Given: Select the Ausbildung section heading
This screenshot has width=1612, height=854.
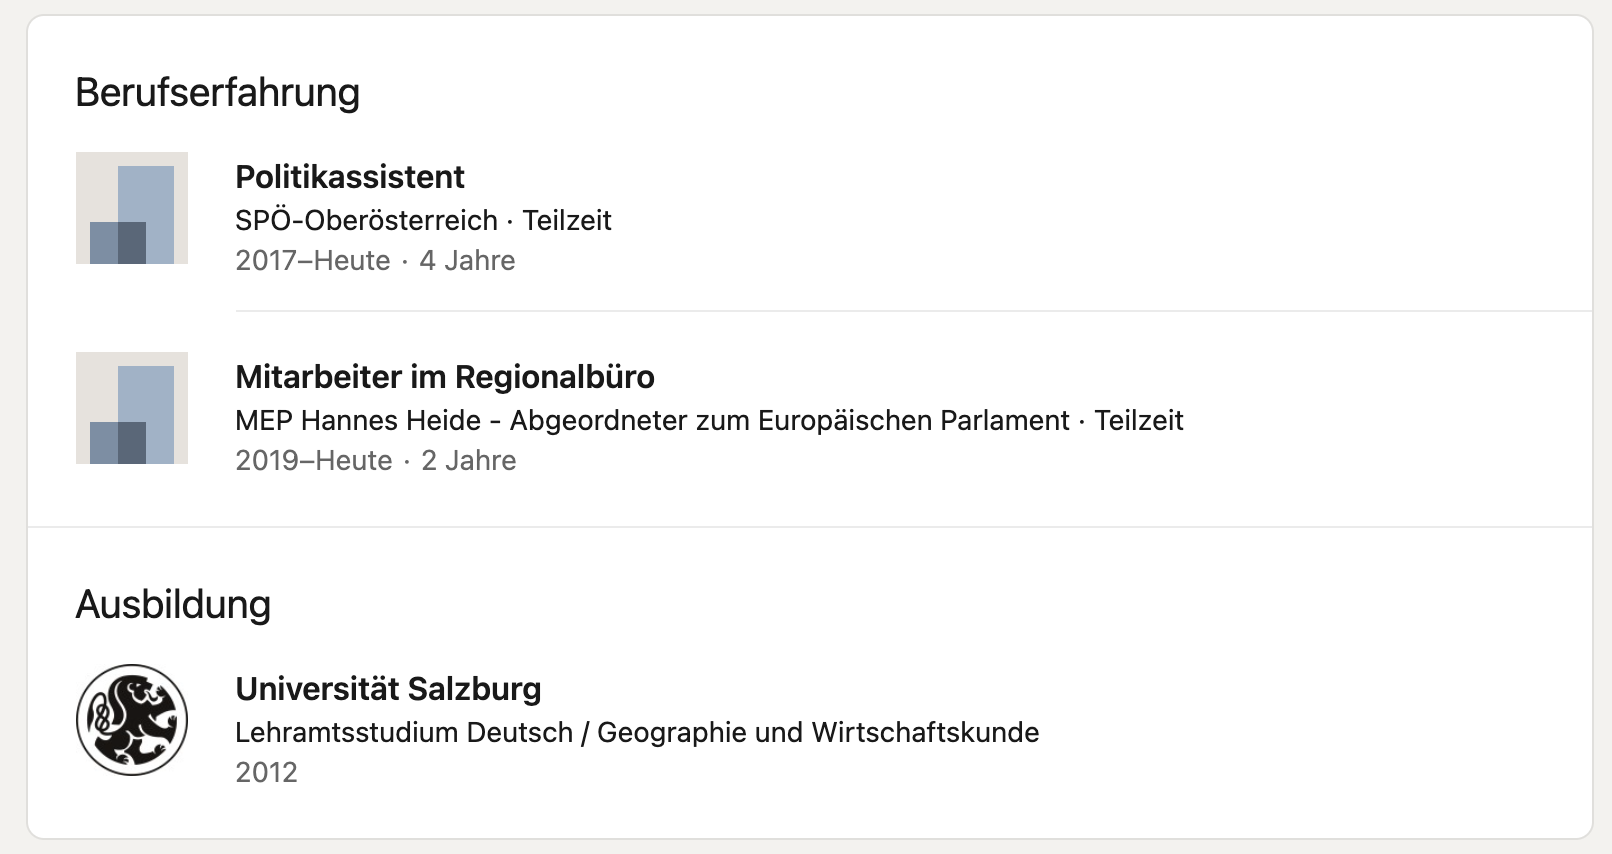Looking at the screenshot, I should 173,604.
